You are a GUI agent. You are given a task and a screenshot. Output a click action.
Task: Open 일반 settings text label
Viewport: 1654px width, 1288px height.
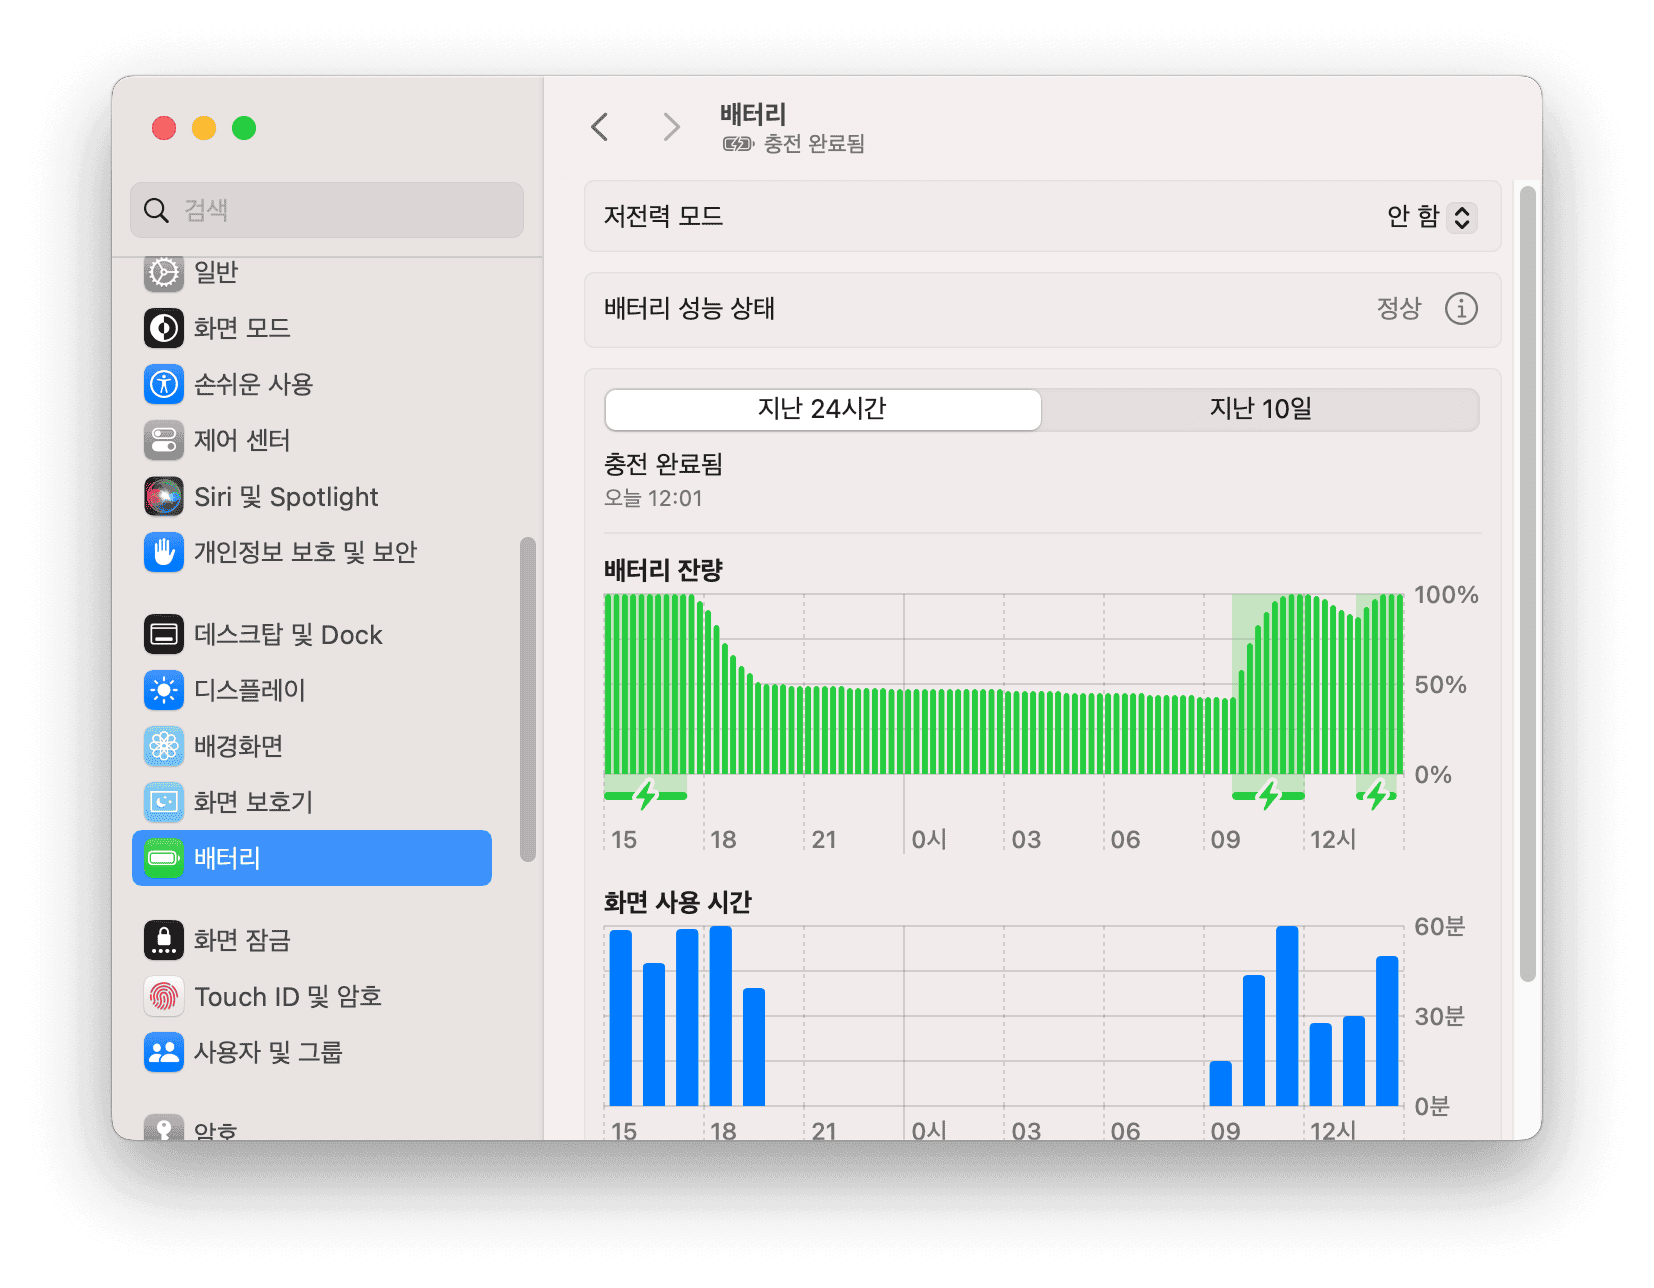coord(216,272)
